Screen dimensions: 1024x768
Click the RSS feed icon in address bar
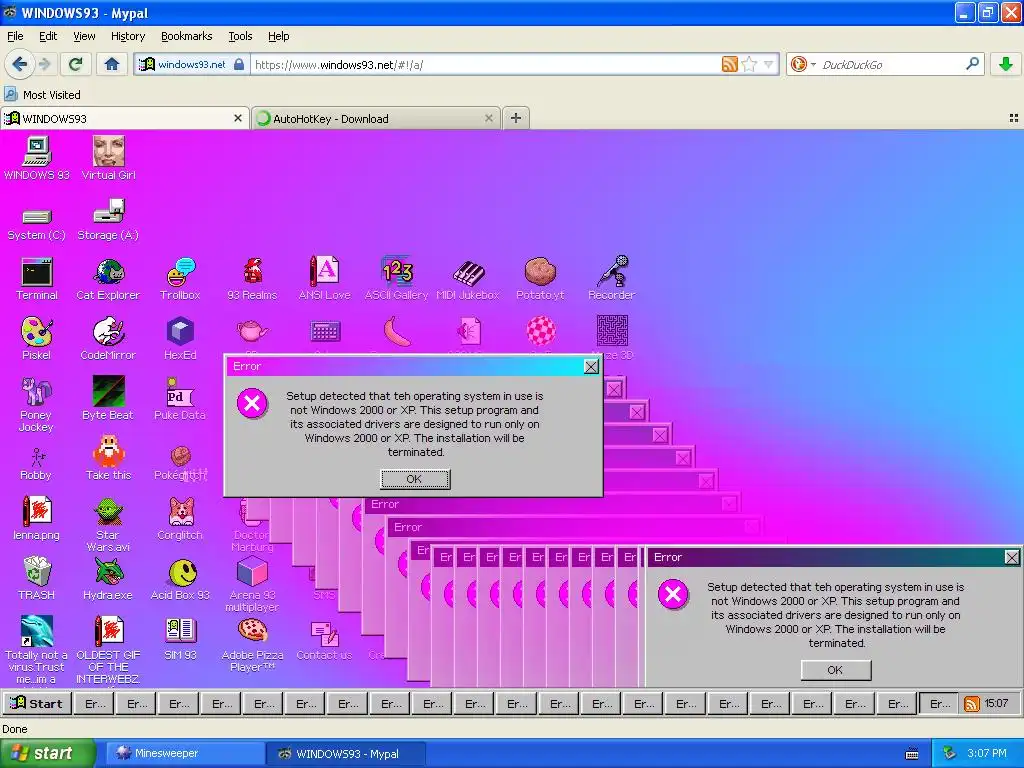tap(730, 64)
